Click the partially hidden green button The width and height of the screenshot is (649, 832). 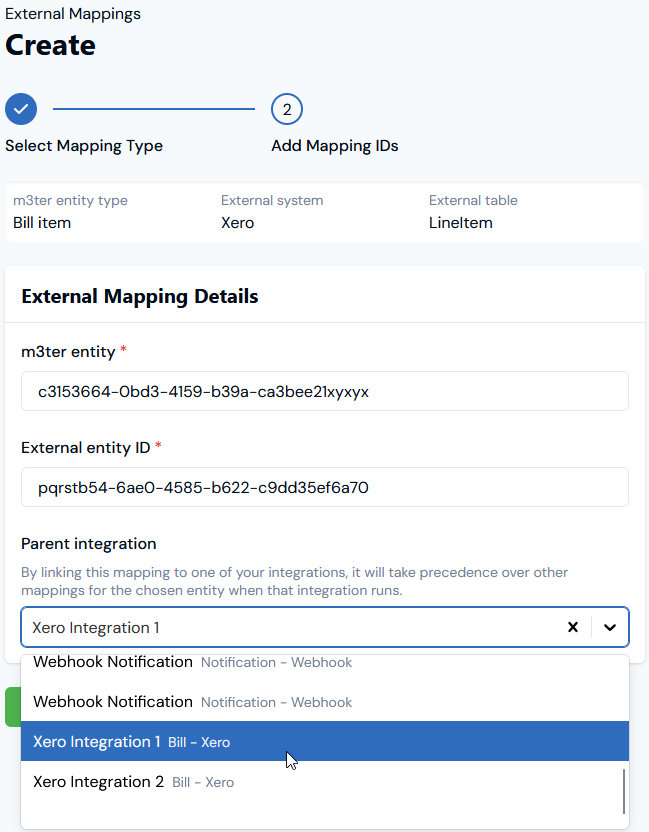point(13,707)
